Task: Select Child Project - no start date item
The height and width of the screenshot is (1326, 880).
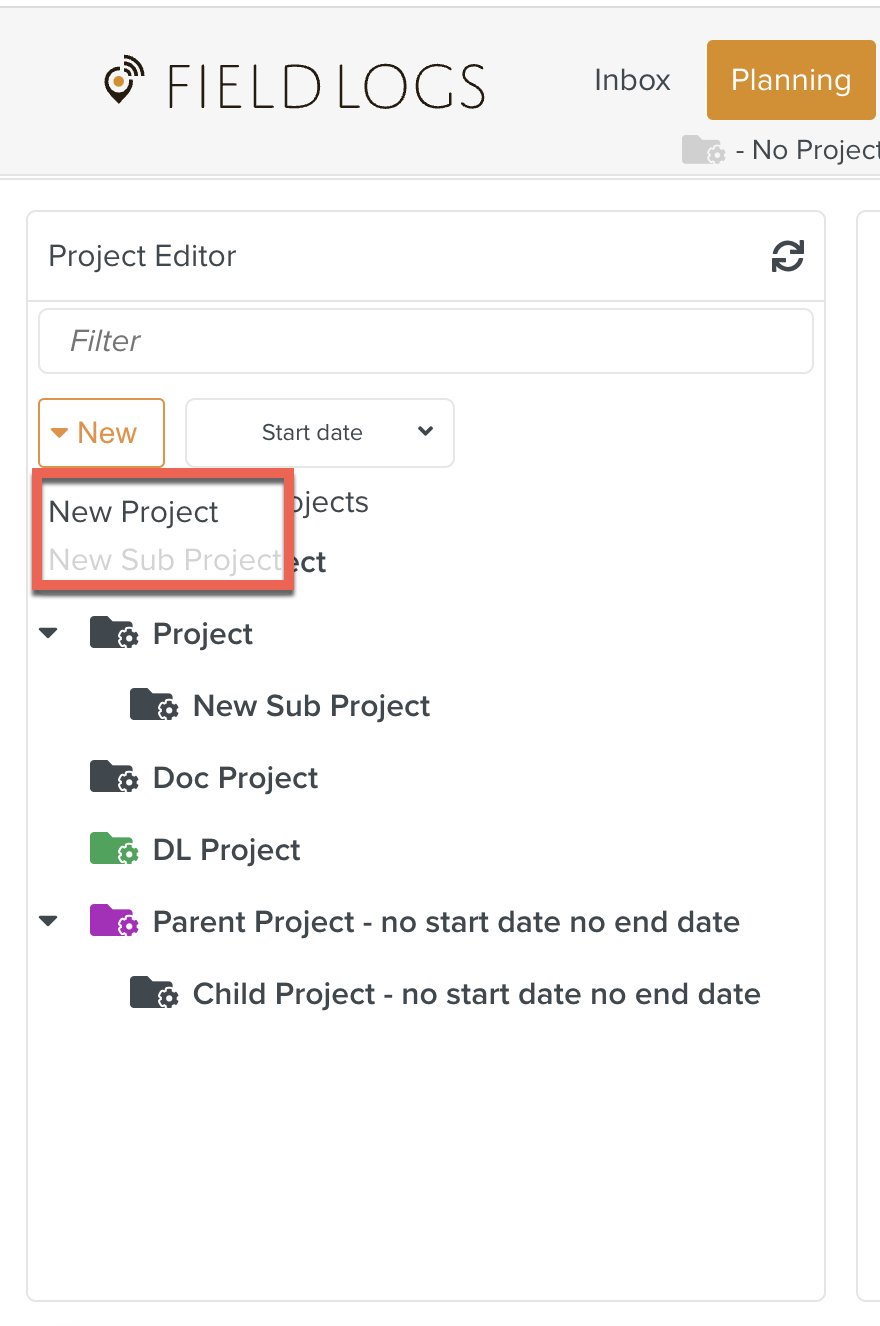Action: [476, 994]
